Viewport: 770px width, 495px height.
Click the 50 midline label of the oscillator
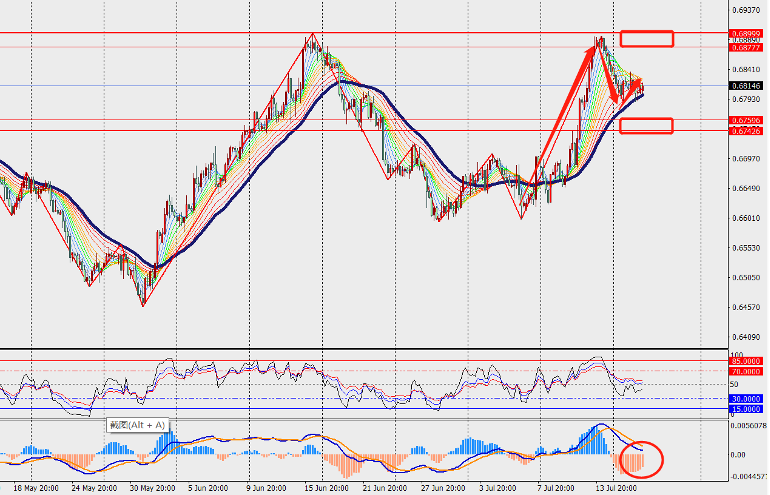click(x=735, y=385)
